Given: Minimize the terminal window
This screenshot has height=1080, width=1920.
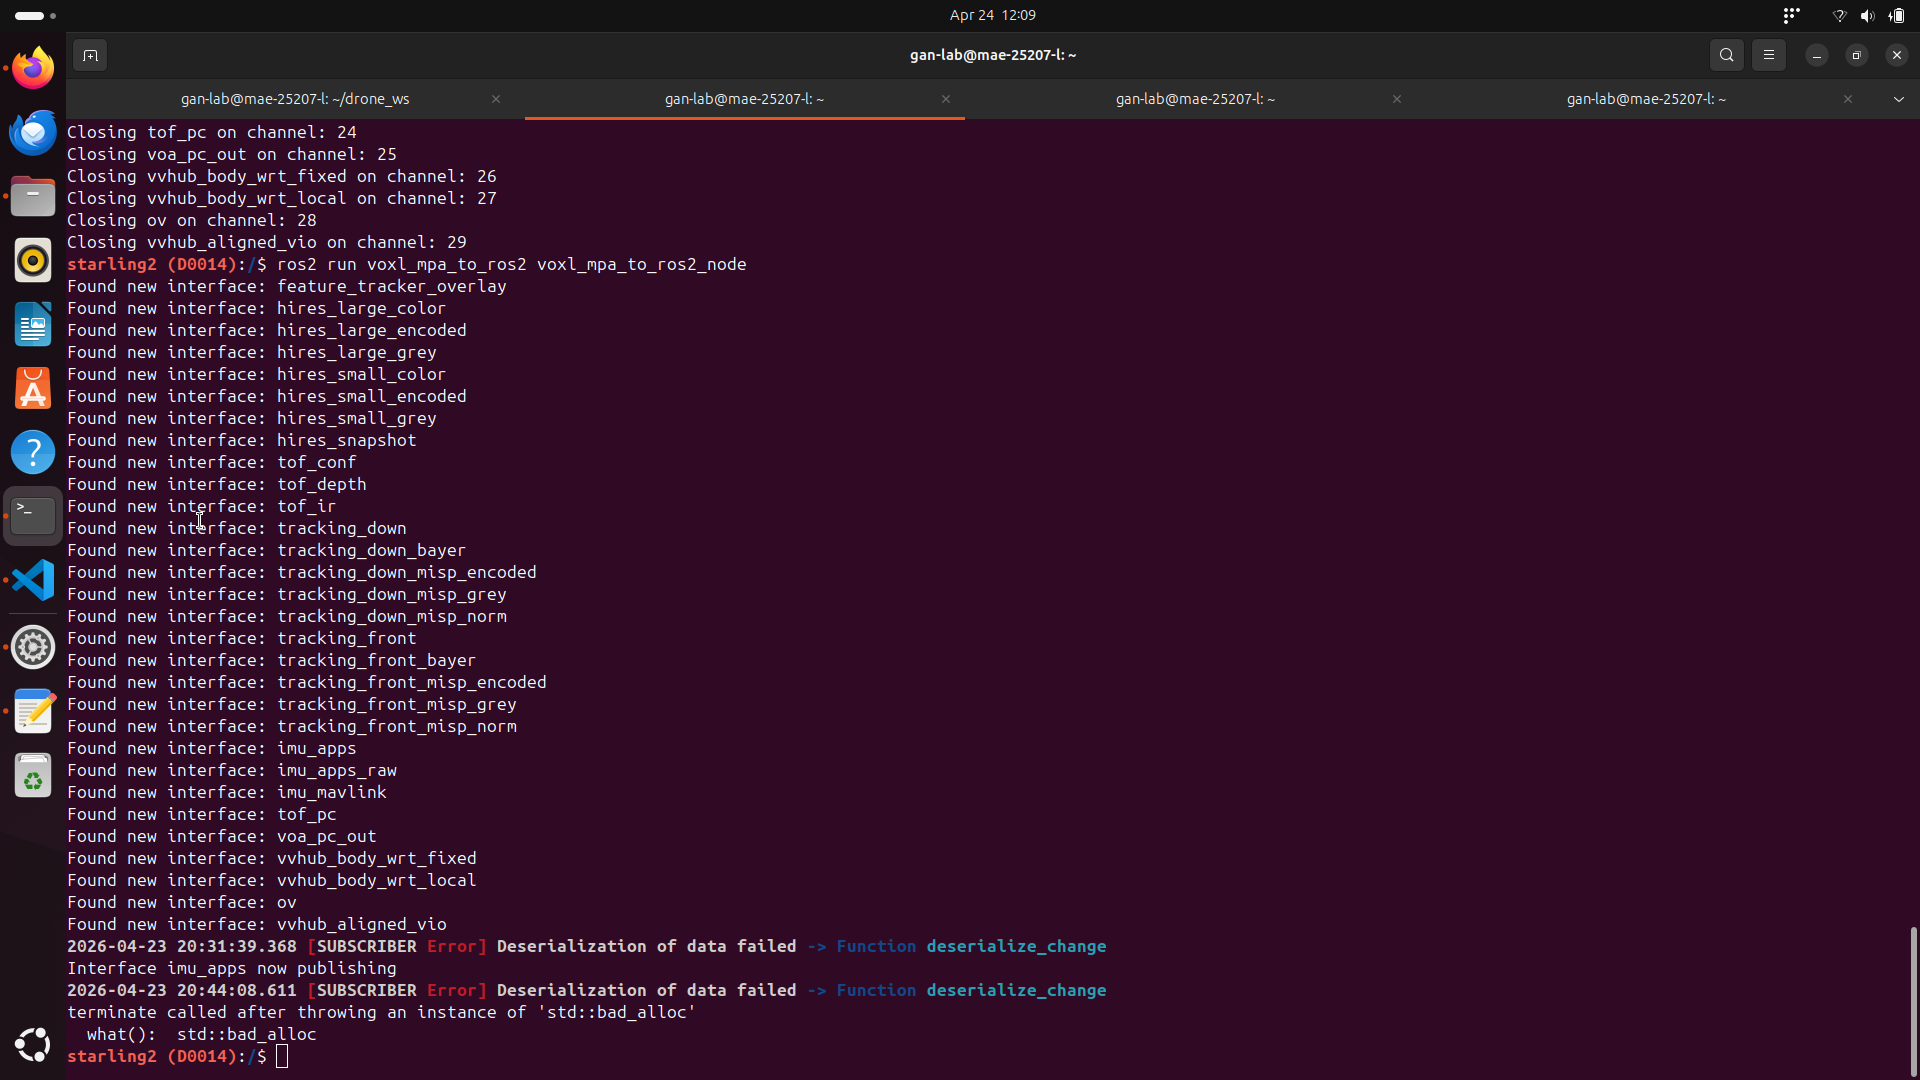Looking at the screenshot, I should pos(1817,55).
